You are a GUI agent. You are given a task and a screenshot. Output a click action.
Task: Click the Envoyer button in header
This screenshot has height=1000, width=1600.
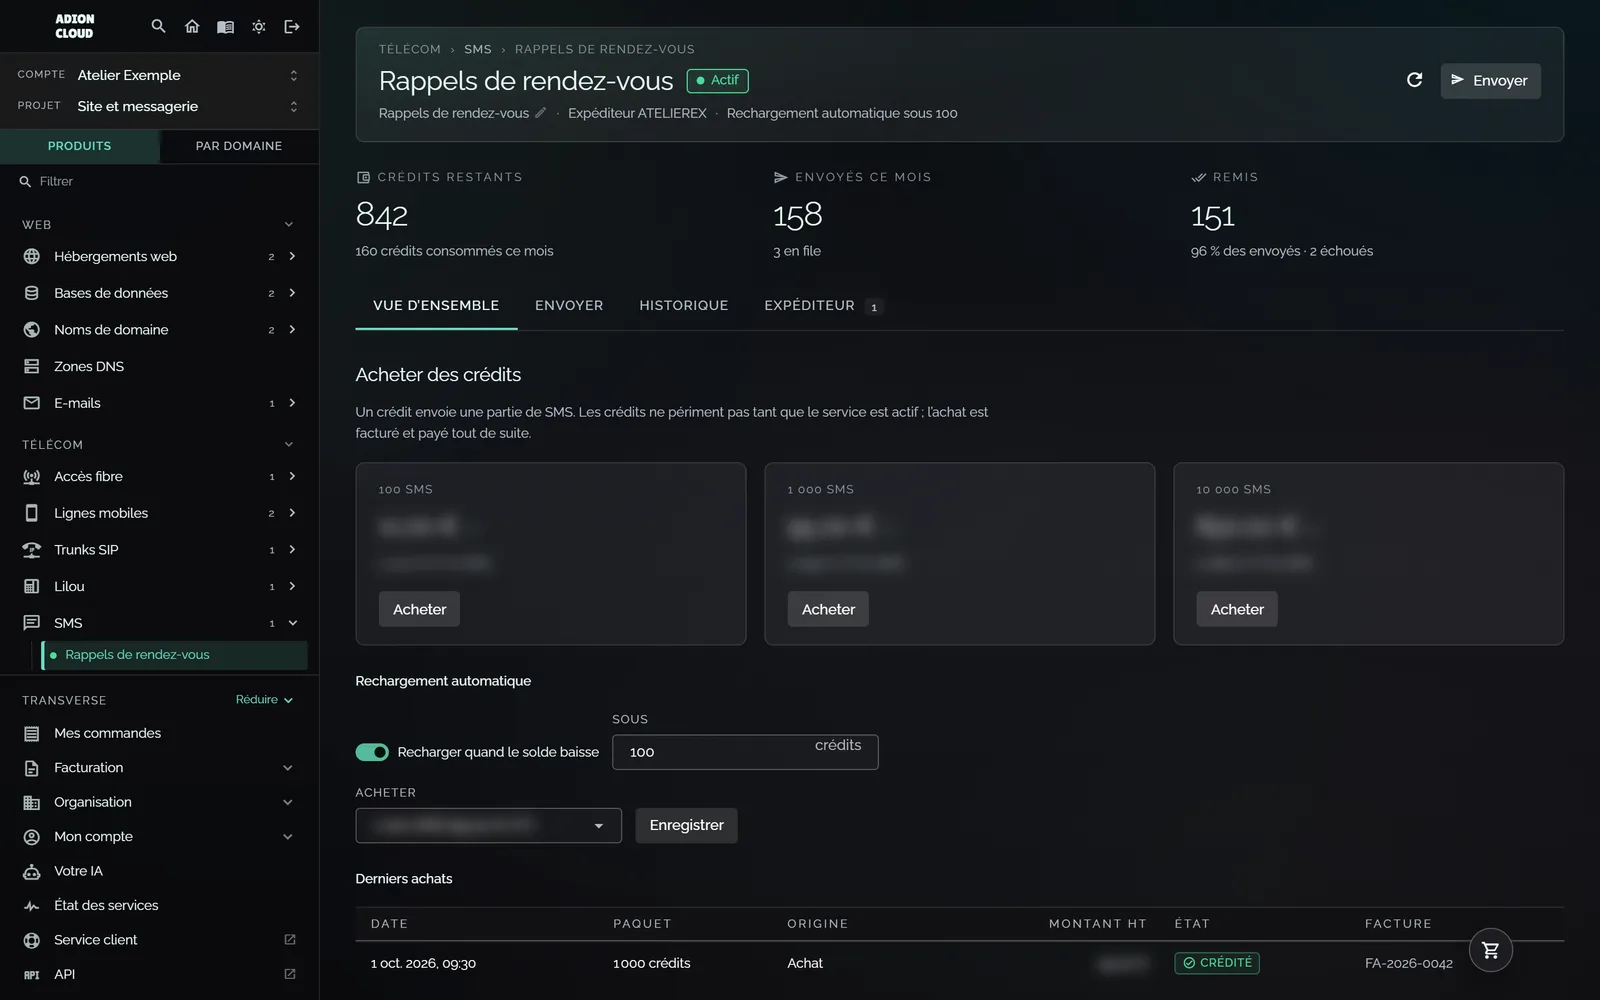(x=1490, y=81)
